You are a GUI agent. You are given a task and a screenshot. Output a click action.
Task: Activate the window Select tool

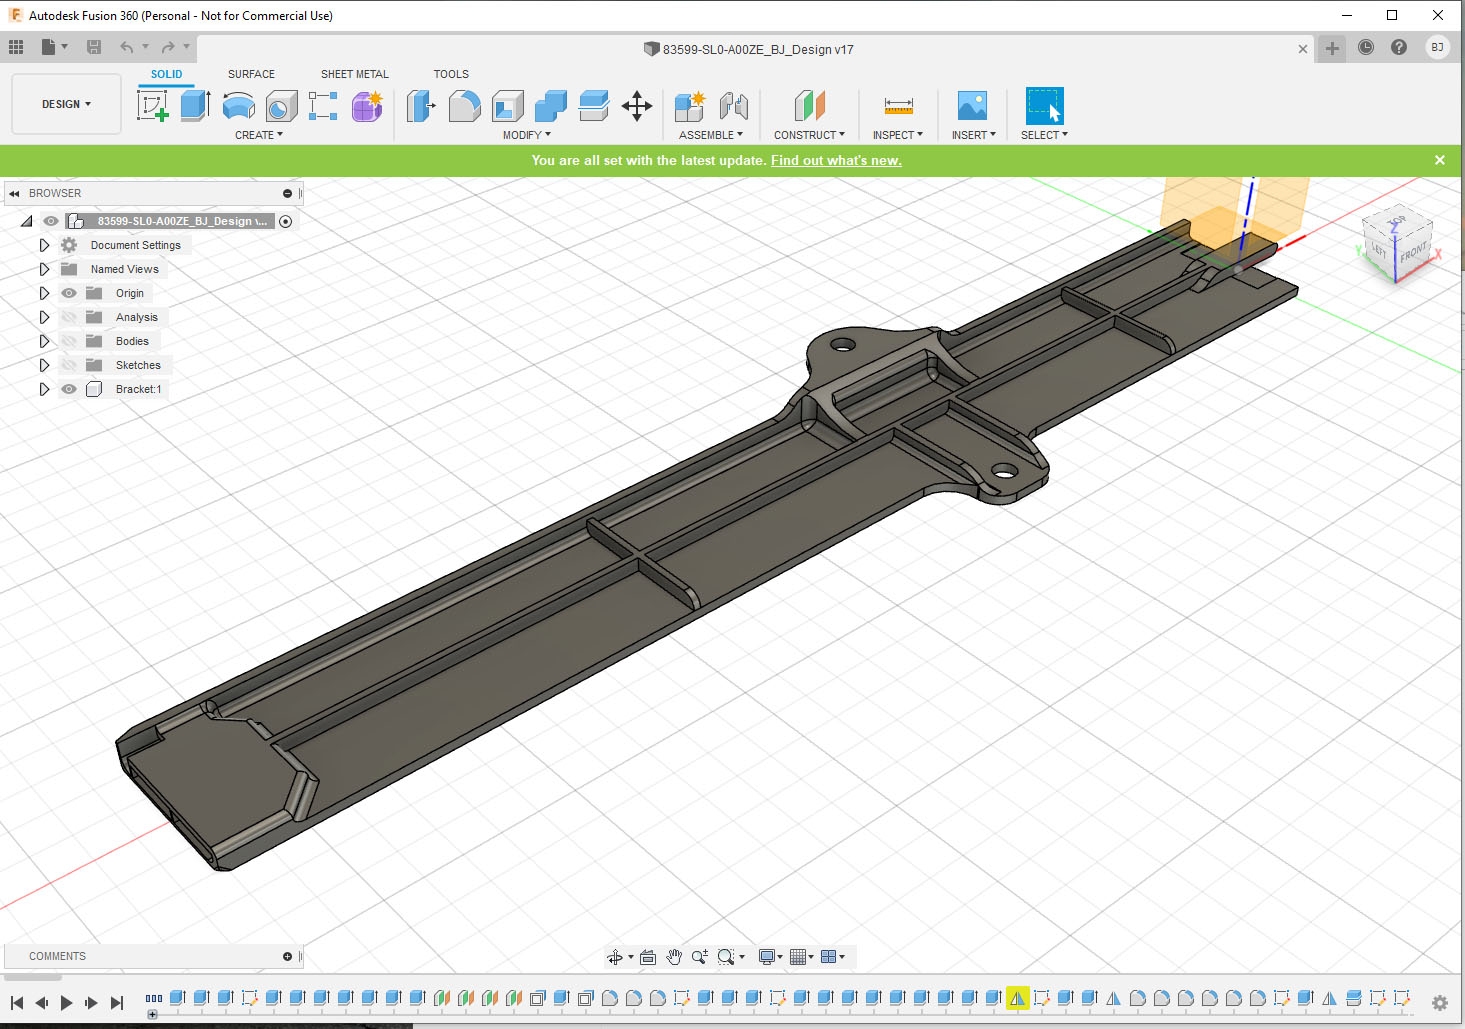click(1044, 106)
